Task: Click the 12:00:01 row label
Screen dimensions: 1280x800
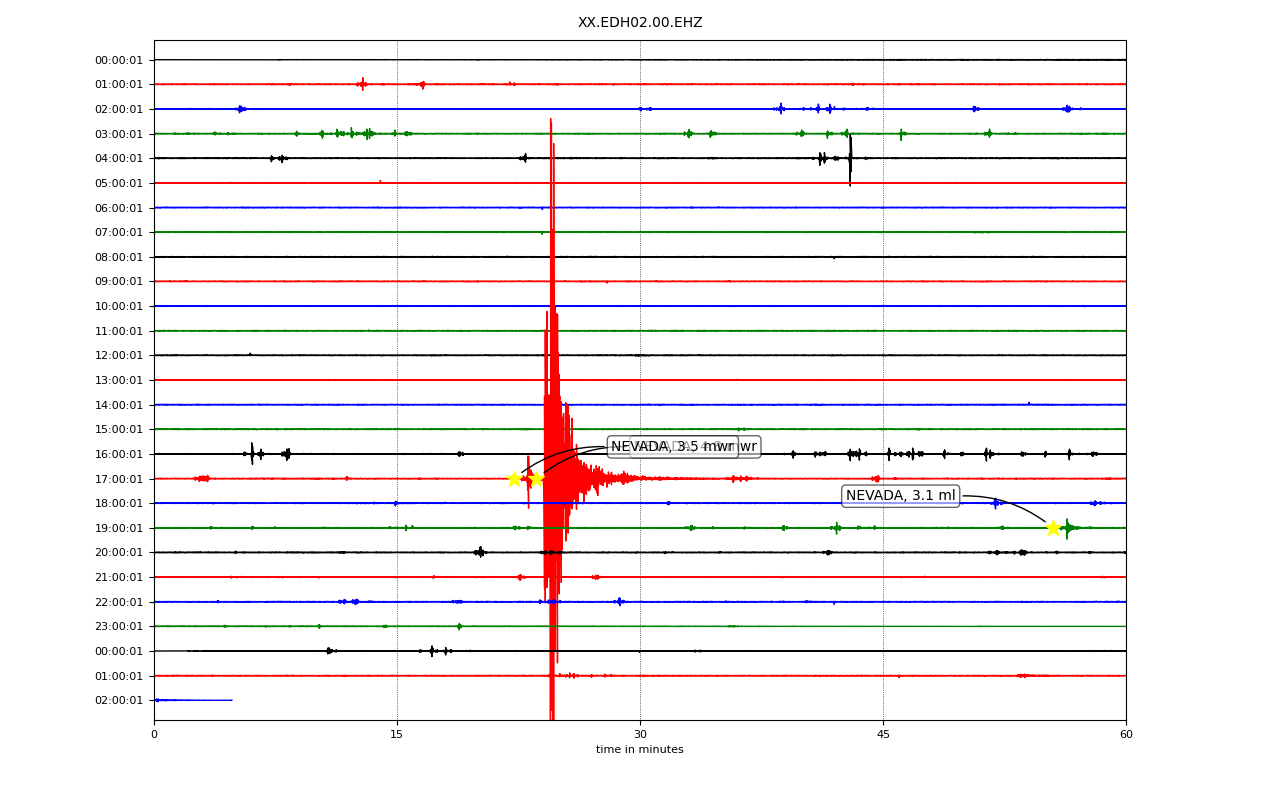Action: 119,355
